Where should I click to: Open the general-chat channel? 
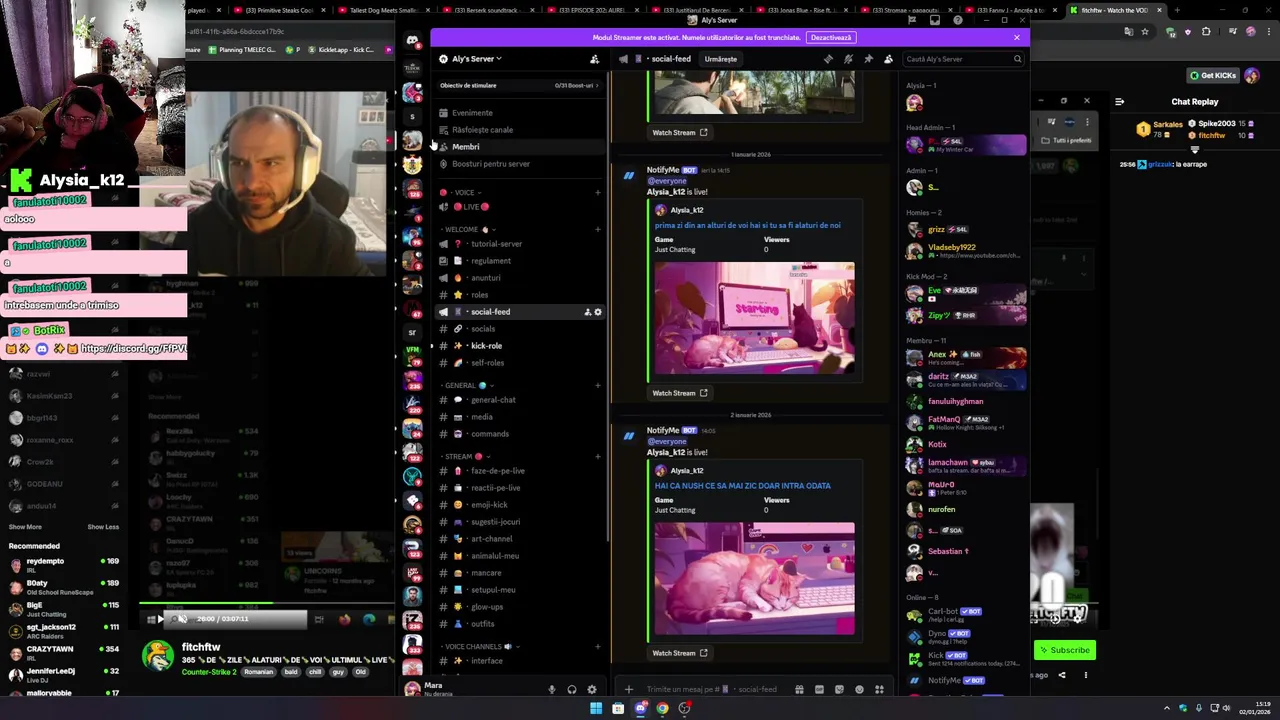(x=519, y=400)
